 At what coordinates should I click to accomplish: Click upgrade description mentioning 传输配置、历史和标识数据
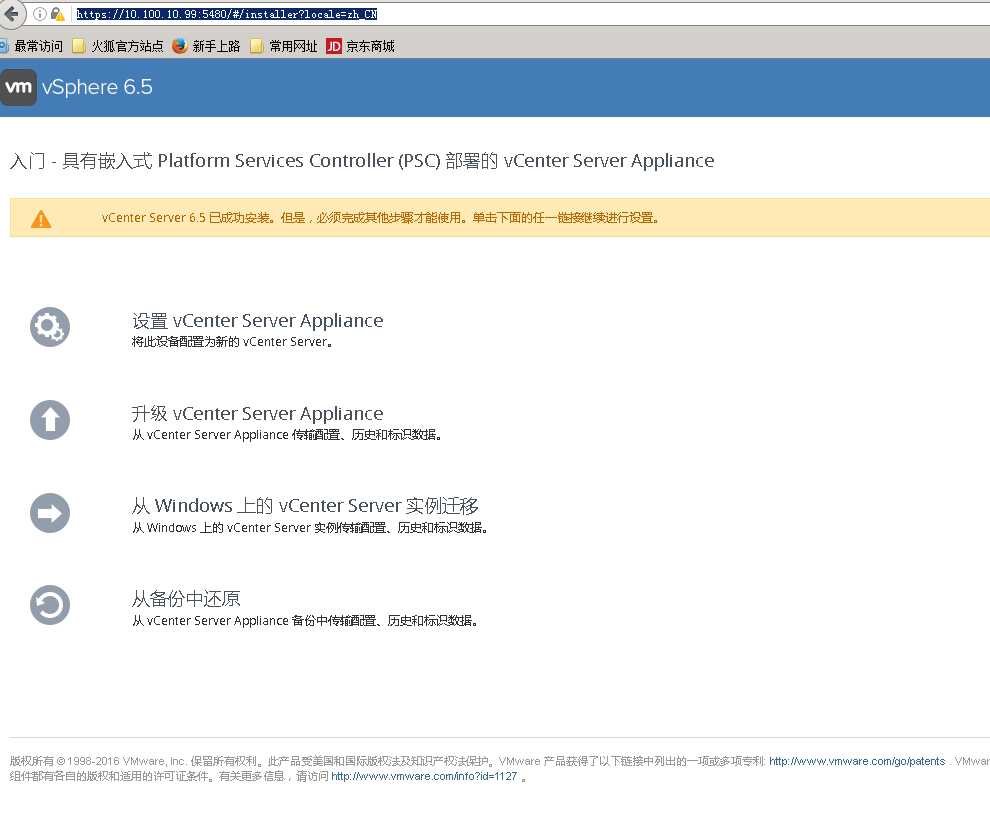pyautogui.click(x=287, y=435)
